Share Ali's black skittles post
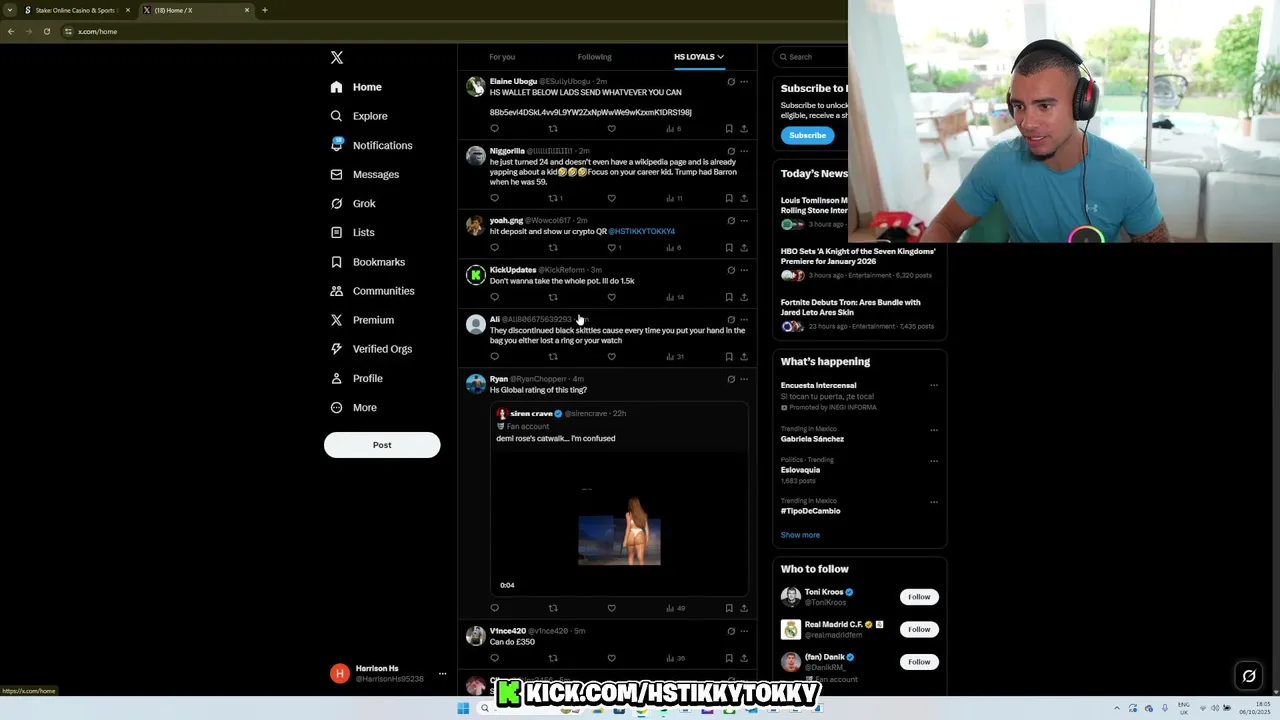This screenshot has width=1280, height=720. [743, 356]
